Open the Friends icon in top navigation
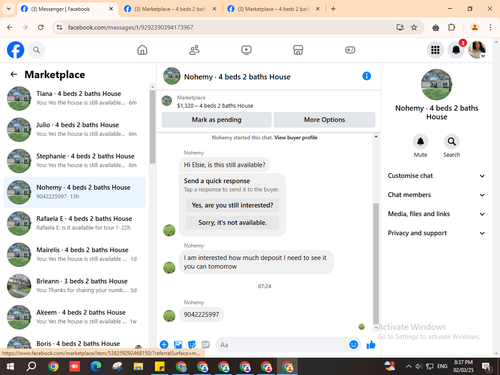Viewport: 500px width, 375px height. 194,50
